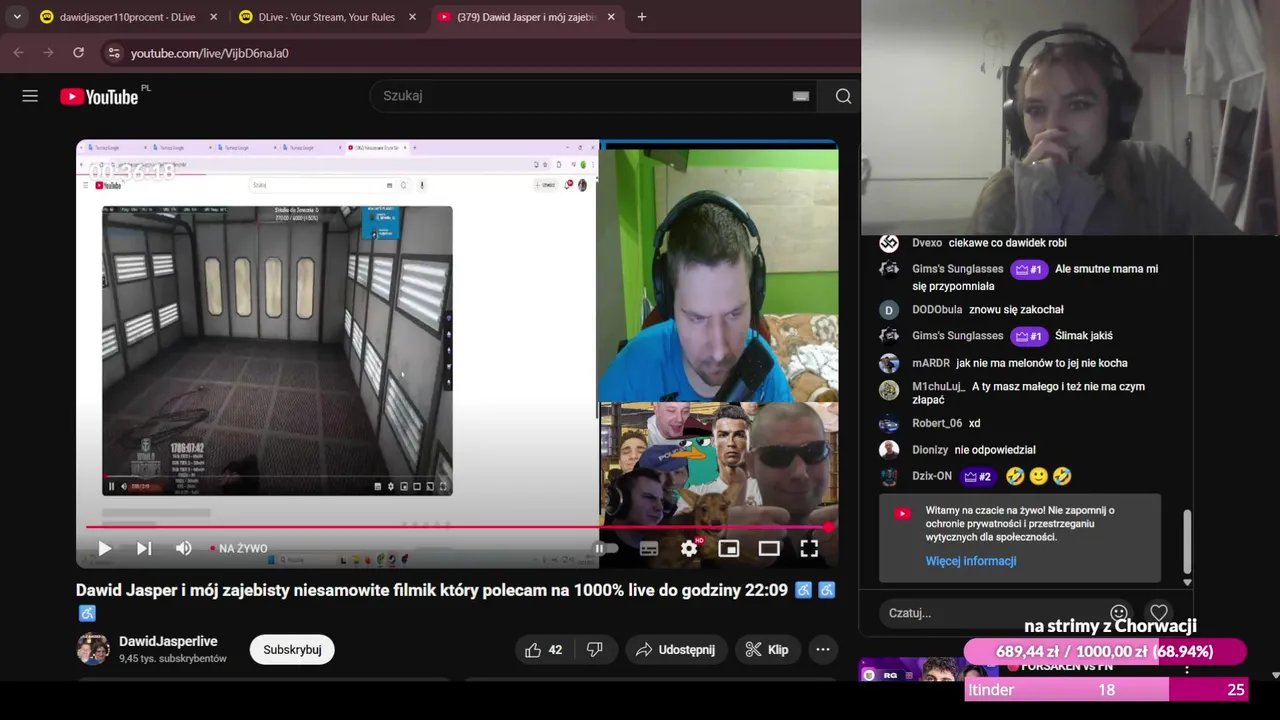This screenshot has width=1280, height=720.
Task: Open the on-screen keyboard in the search box
Action: point(801,96)
